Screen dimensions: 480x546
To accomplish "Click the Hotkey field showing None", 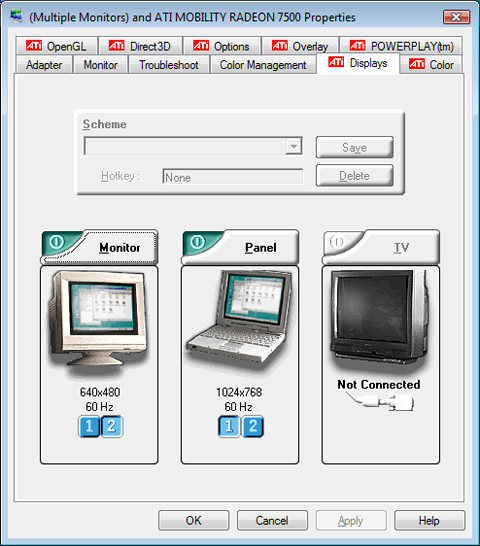I will 233,177.
